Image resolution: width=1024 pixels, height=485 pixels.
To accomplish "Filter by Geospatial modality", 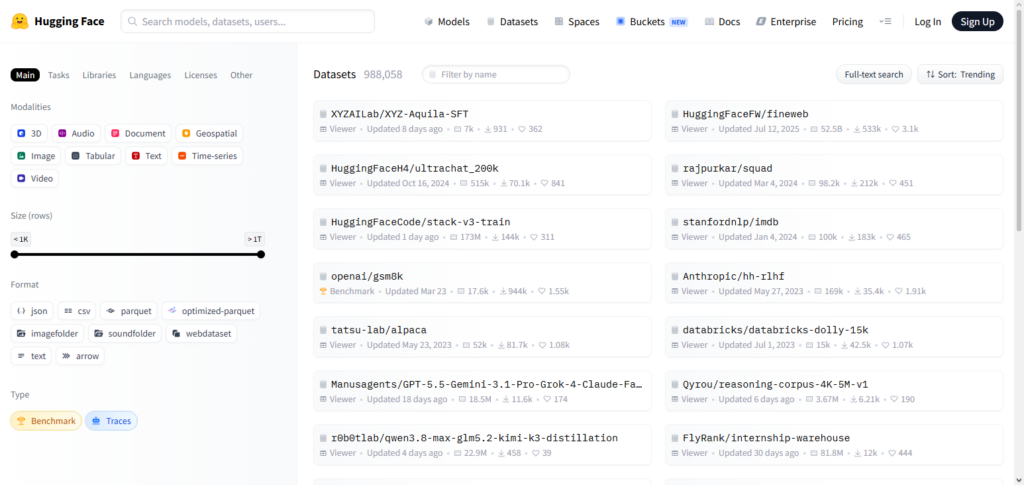I will pyautogui.click(x=209, y=134).
